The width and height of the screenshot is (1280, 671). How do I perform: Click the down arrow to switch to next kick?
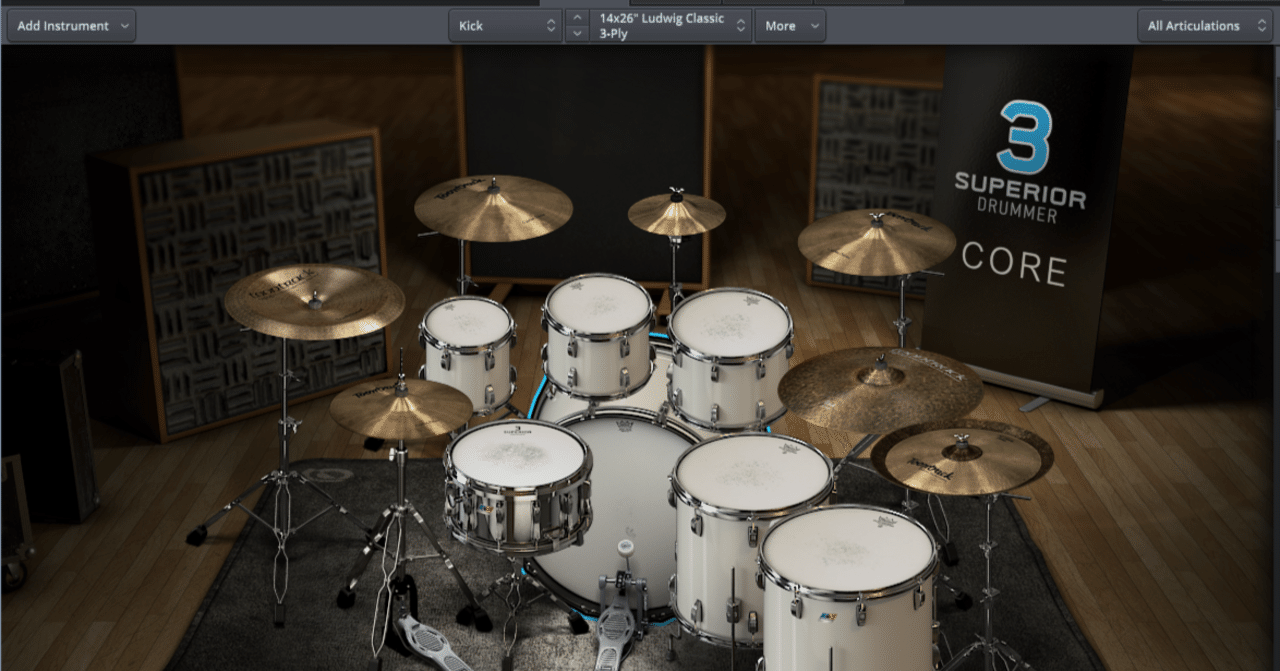click(x=577, y=34)
